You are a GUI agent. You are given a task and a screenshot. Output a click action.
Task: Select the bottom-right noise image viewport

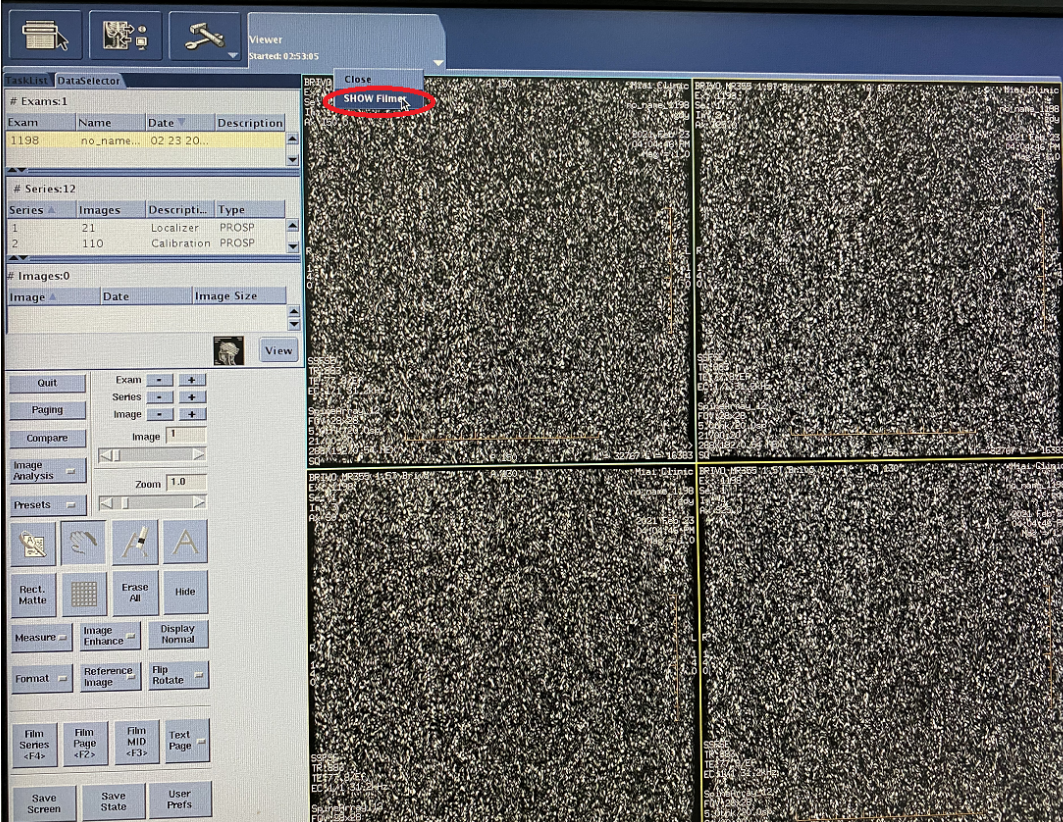879,642
